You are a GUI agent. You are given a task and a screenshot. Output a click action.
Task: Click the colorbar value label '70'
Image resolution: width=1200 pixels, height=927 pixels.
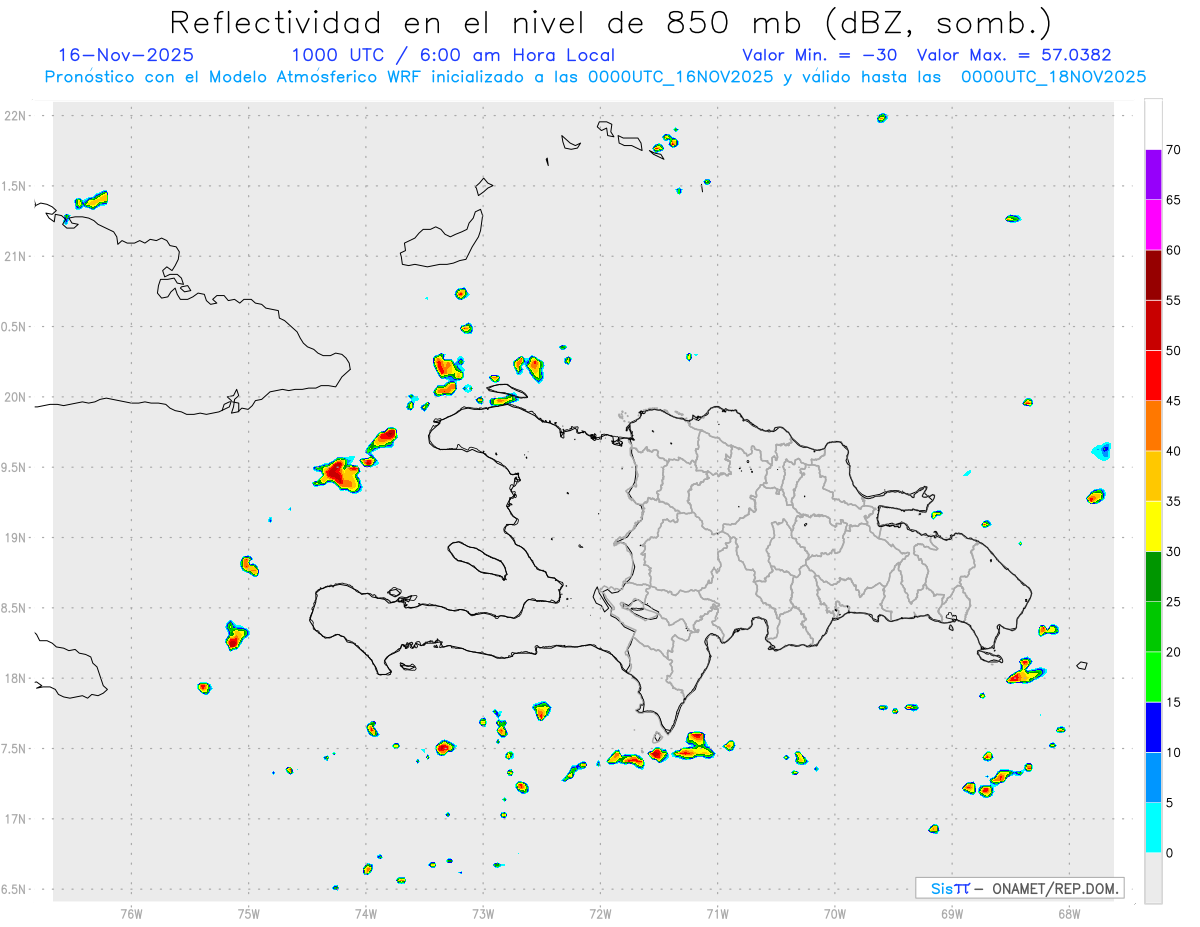(1174, 150)
